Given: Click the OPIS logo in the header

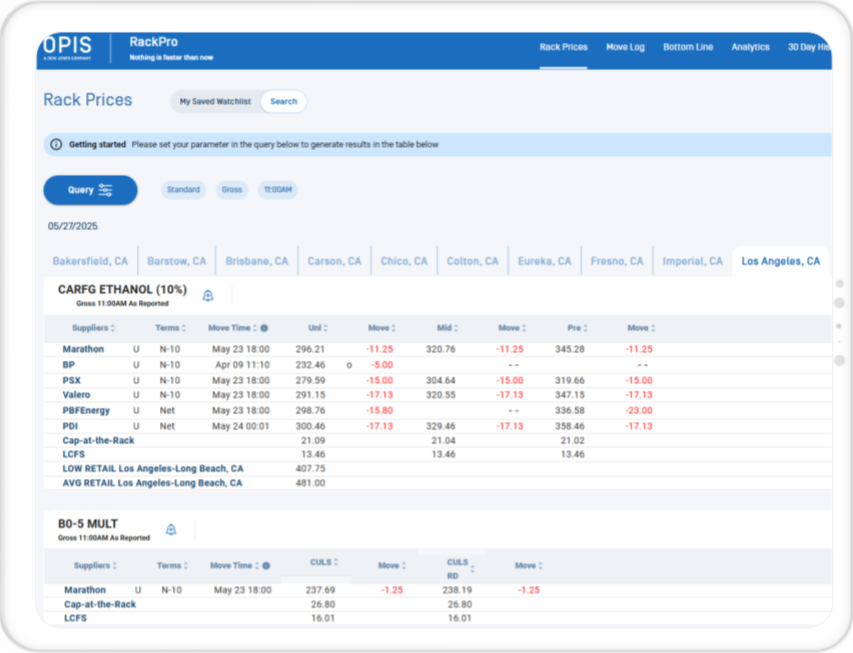Looking at the screenshot, I should 68,49.
